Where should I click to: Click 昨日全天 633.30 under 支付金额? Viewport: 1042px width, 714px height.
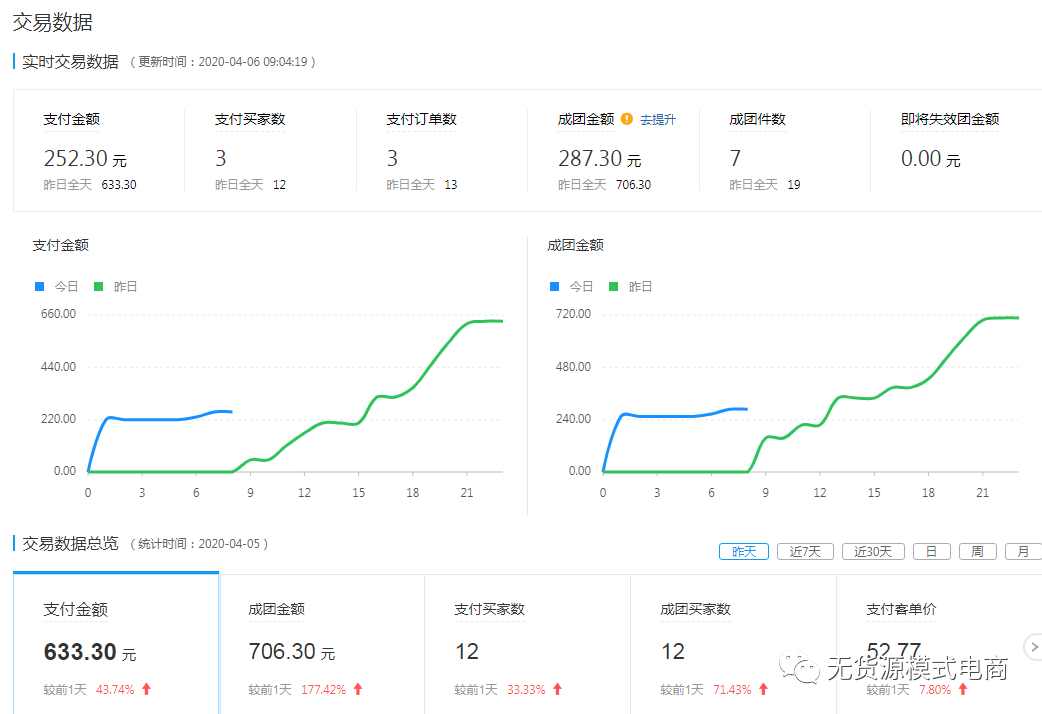pos(90,185)
